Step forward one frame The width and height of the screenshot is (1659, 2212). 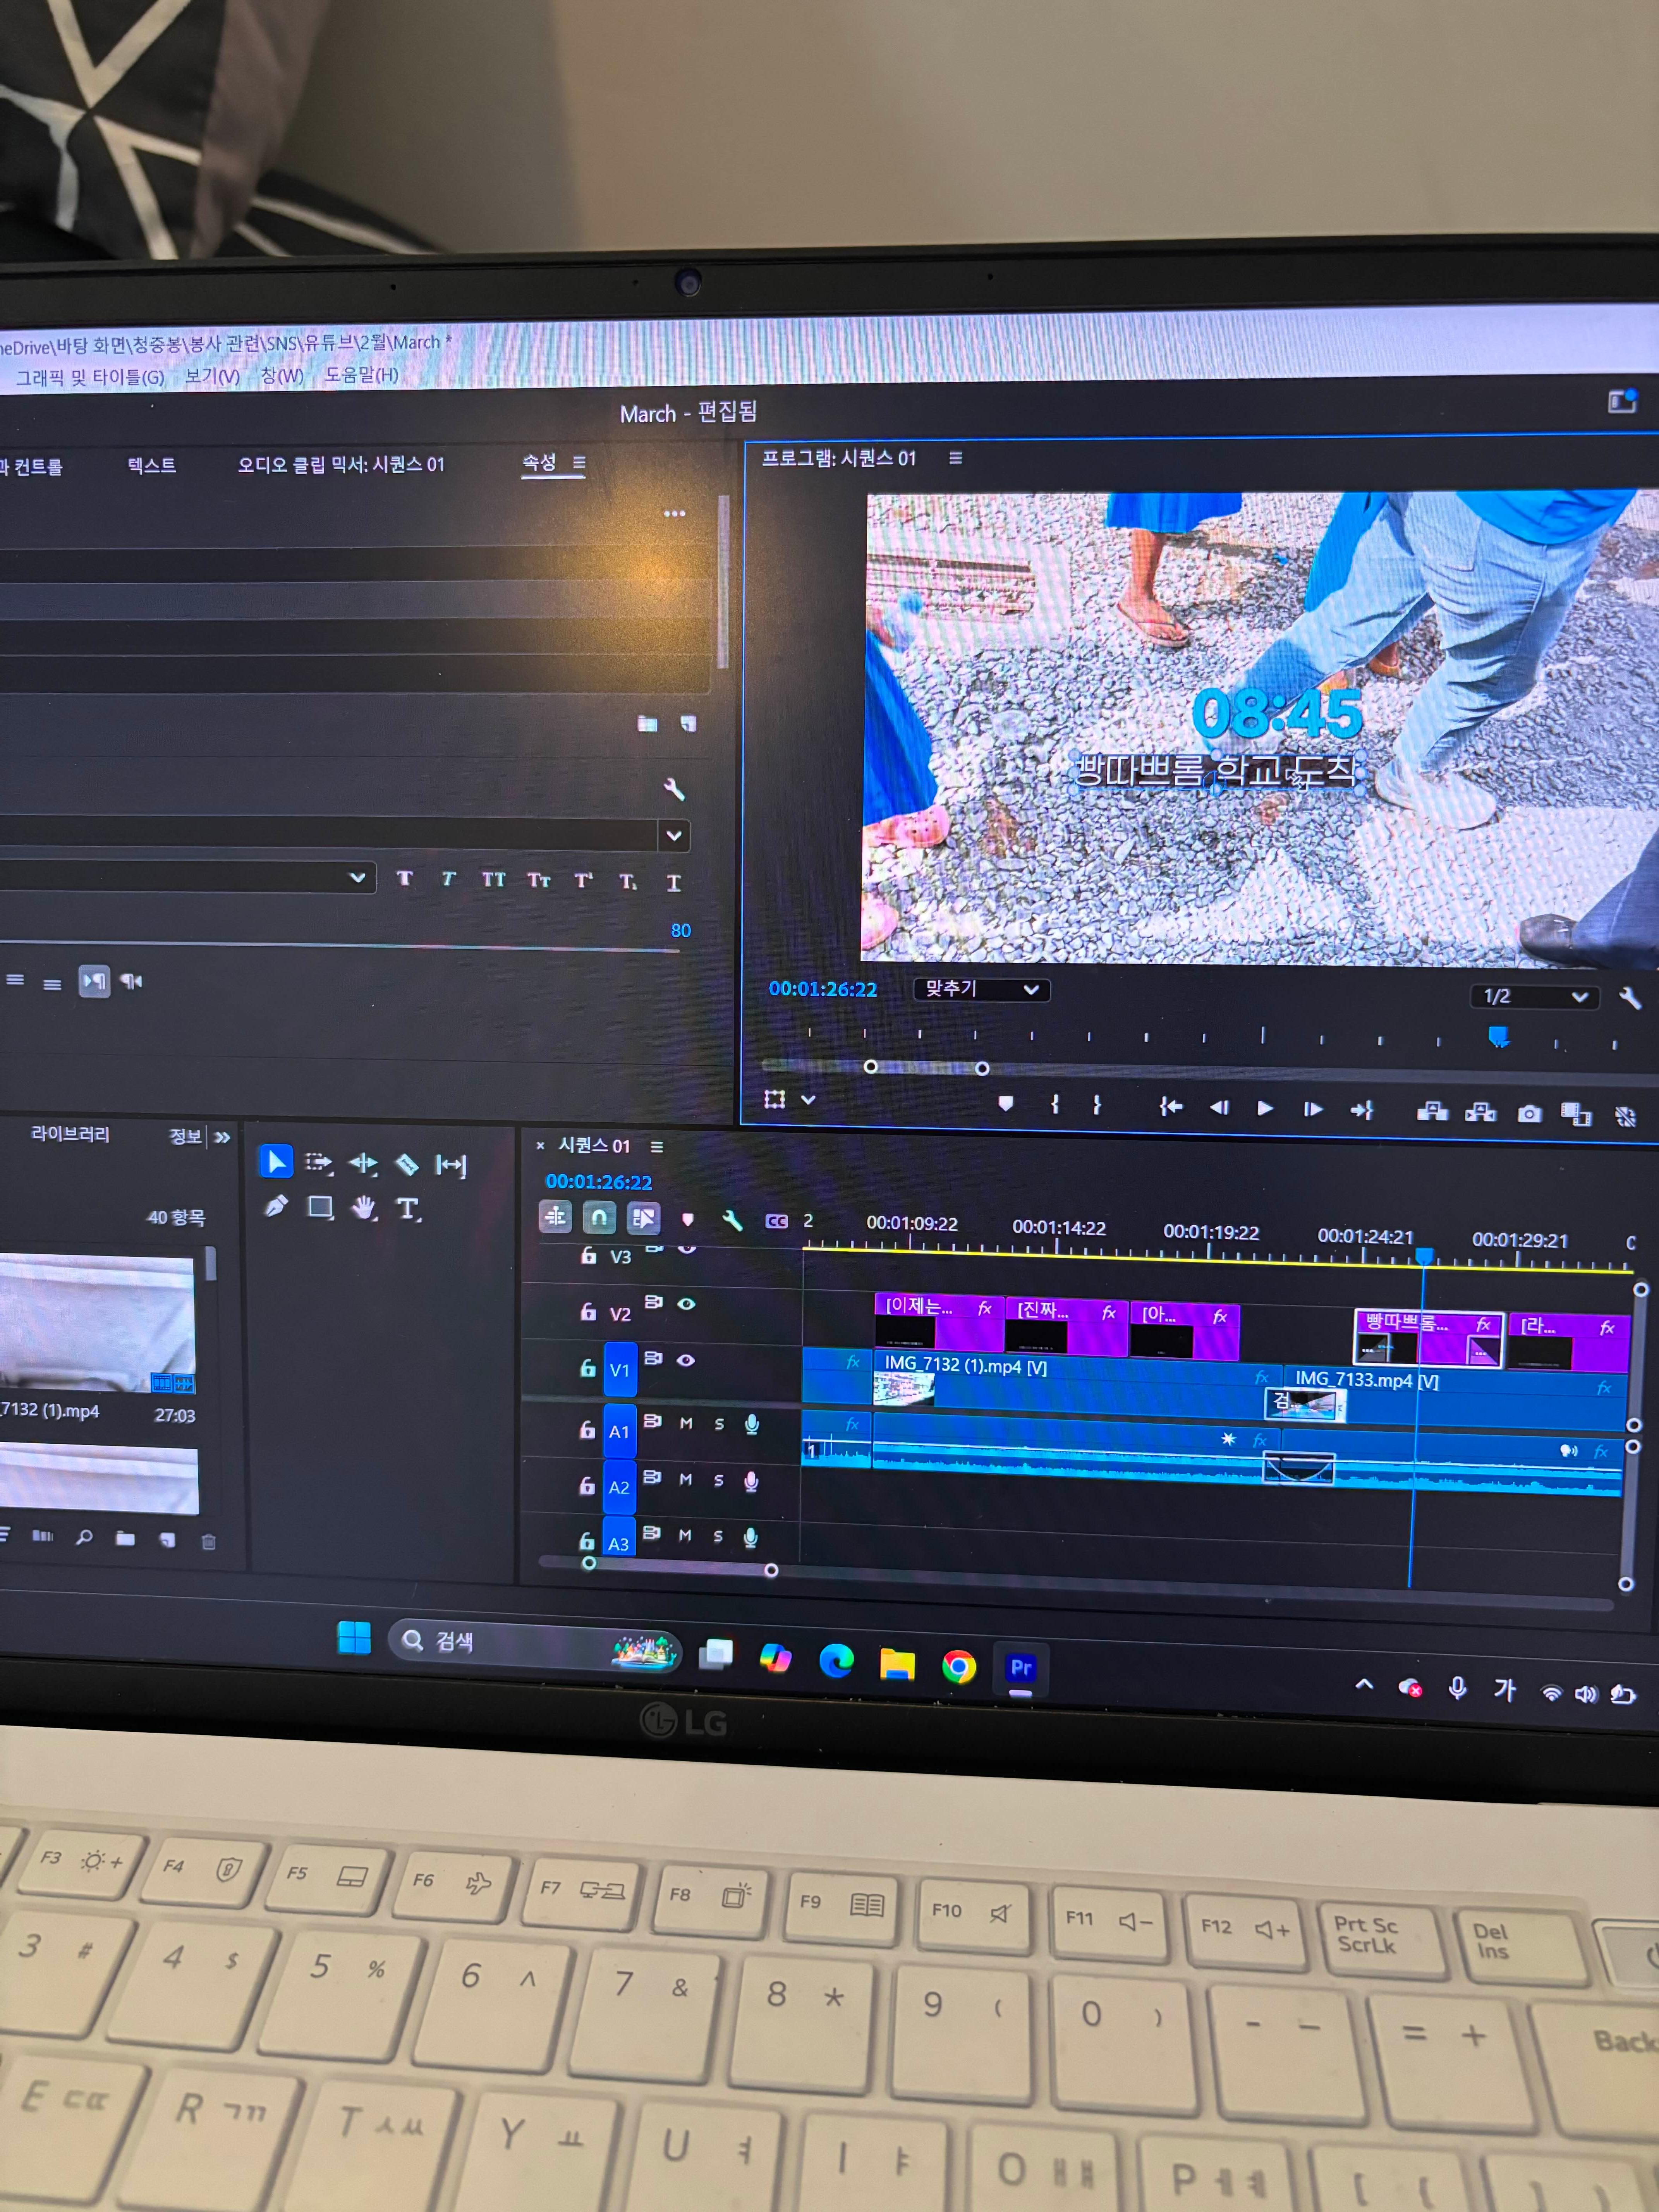tap(1313, 1109)
